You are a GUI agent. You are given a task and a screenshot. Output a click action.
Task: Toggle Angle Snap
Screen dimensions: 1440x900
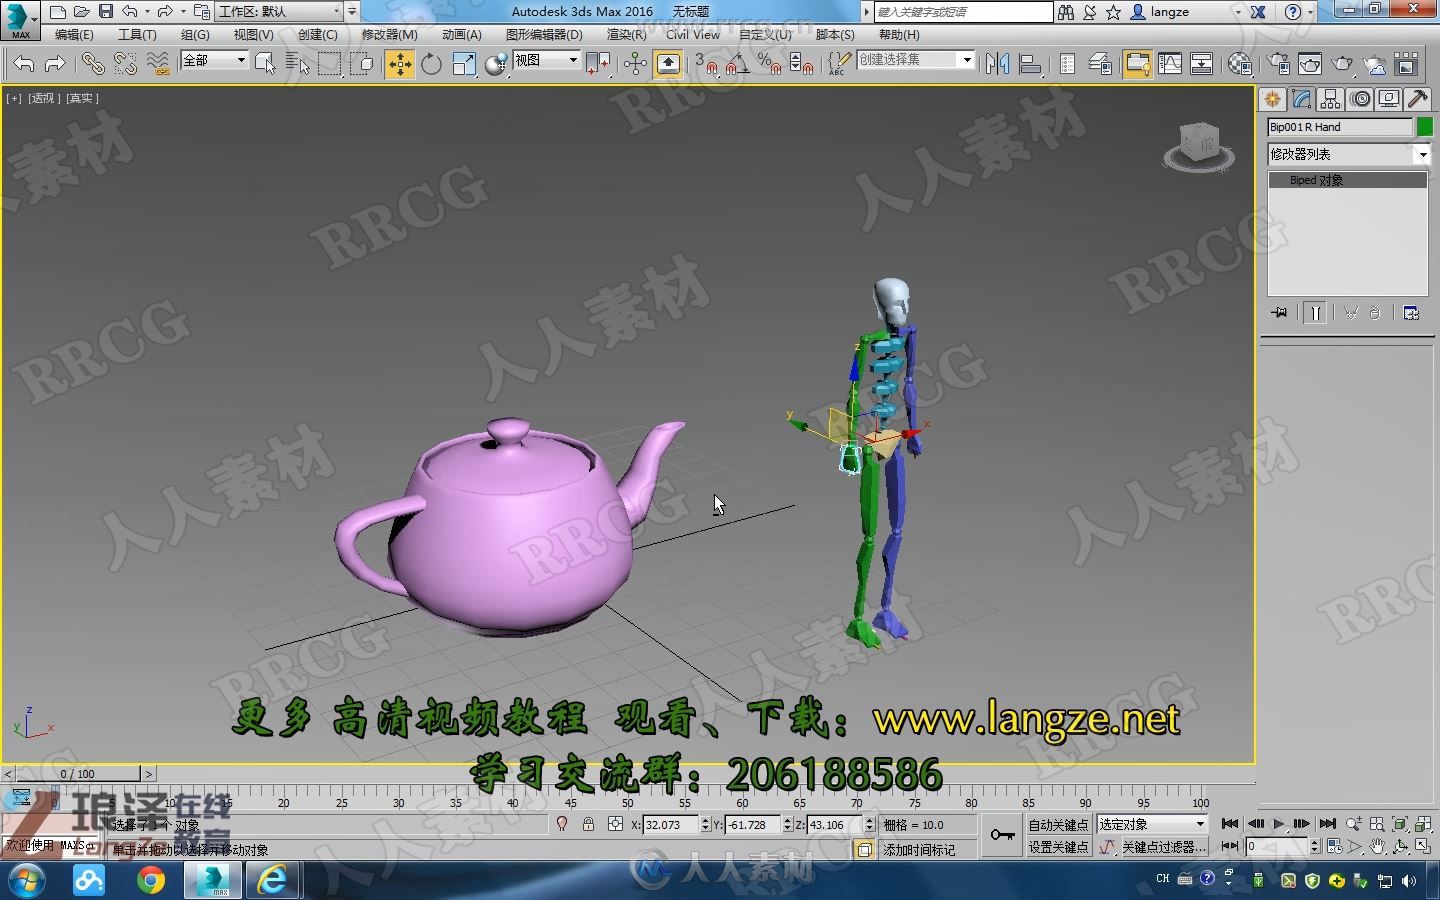[737, 64]
